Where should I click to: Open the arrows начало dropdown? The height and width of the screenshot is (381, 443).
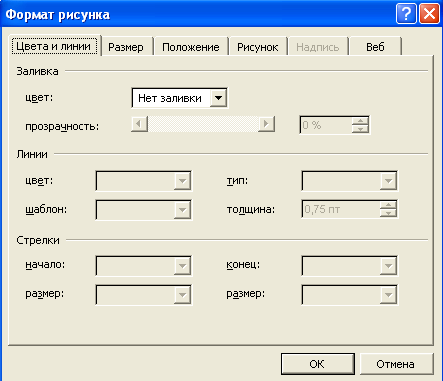(x=144, y=266)
